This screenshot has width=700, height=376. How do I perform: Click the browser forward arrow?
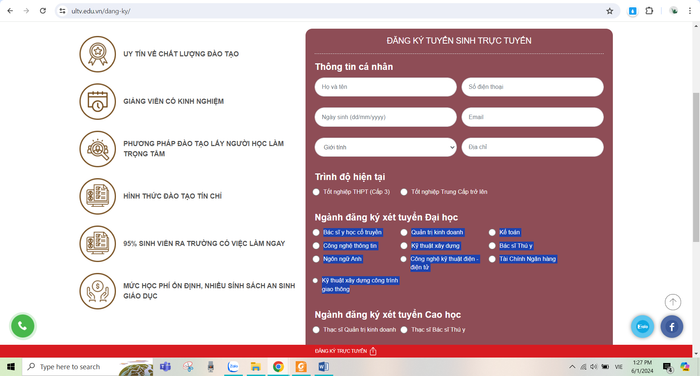26,11
